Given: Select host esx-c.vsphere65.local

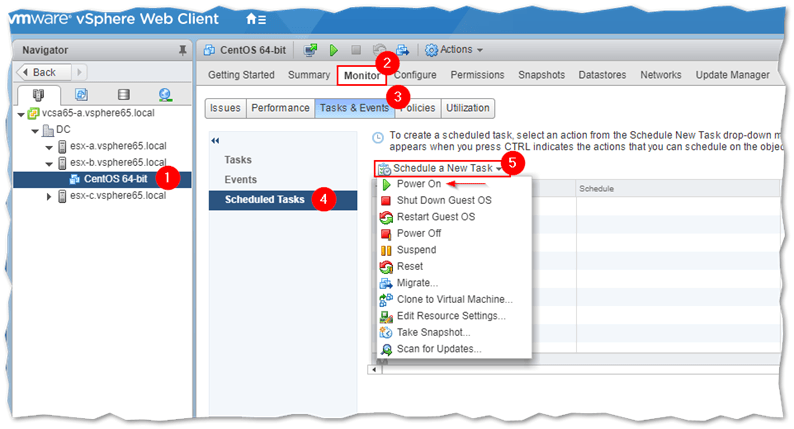Looking at the screenshot, I should (118, 196).
